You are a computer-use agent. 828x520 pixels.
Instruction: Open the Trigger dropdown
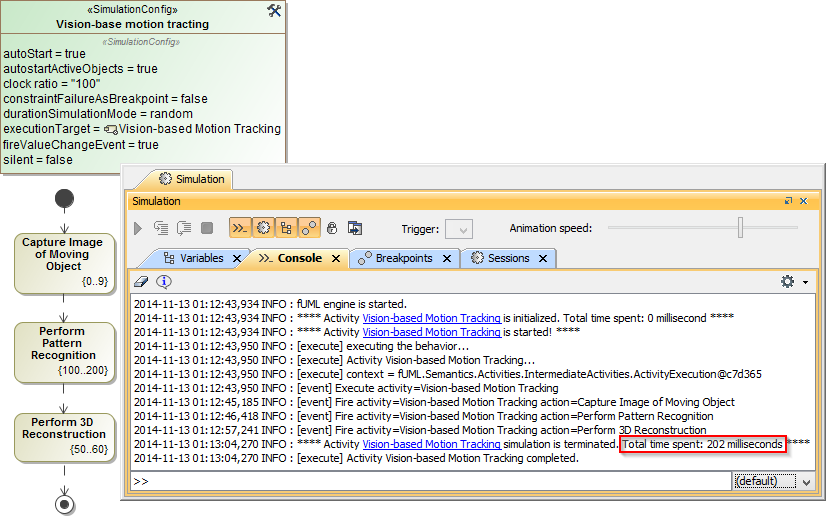(459, 229)
